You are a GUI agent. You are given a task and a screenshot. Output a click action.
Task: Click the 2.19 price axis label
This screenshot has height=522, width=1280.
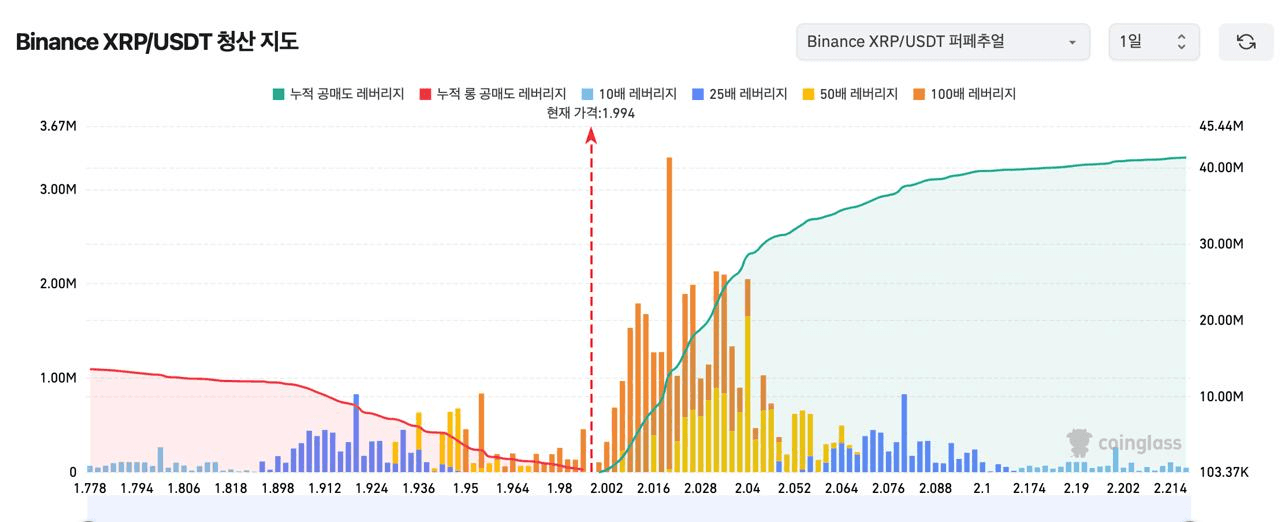(1076, 488)
